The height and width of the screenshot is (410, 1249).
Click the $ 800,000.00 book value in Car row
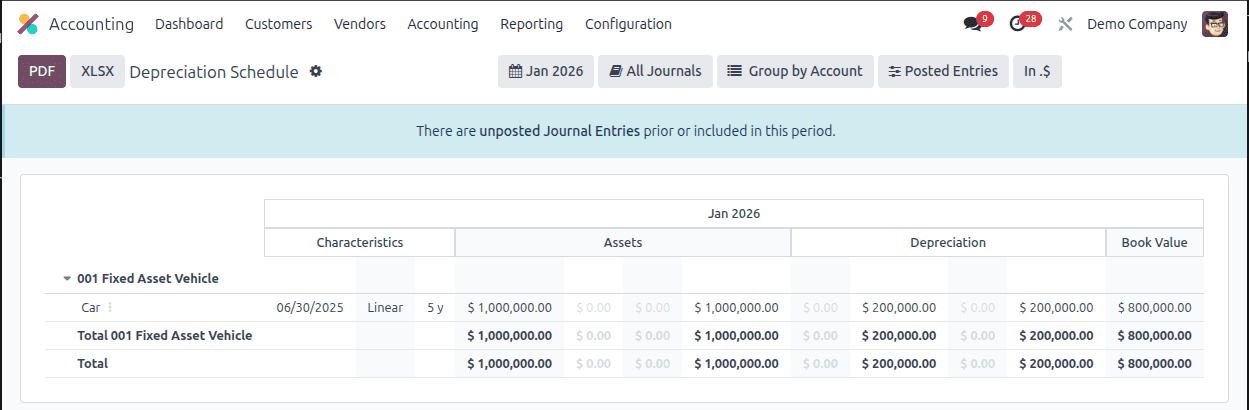(x=1155, y=308)
